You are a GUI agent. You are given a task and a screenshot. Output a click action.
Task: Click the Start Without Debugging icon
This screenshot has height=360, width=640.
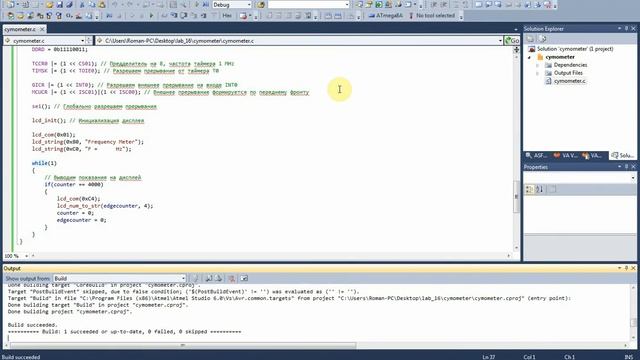point(206,5)
